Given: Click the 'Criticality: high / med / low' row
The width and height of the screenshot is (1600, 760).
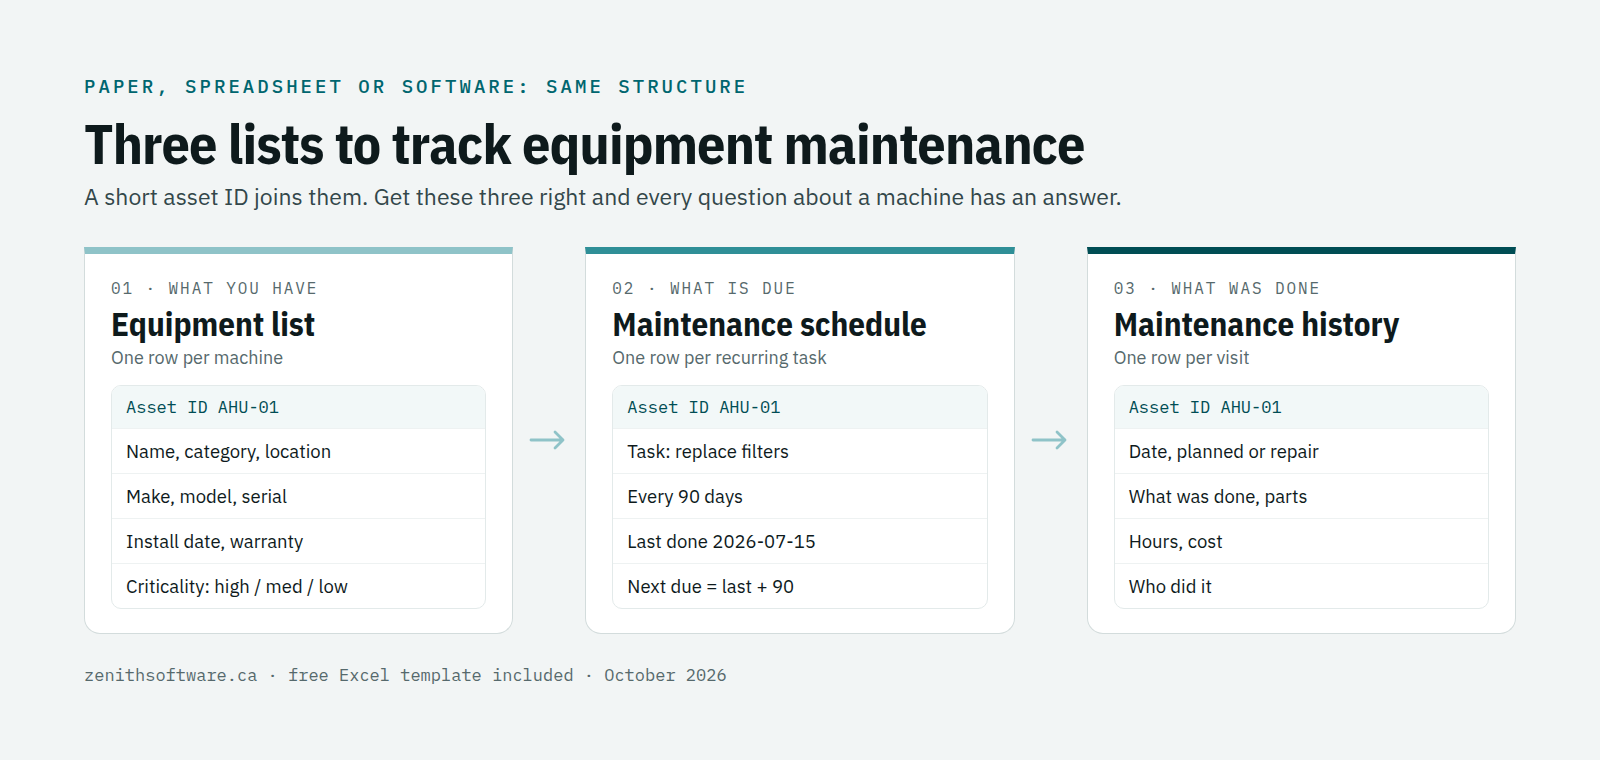Looking at the screenshot, I should pyautogui.click(x=298, y=587).
